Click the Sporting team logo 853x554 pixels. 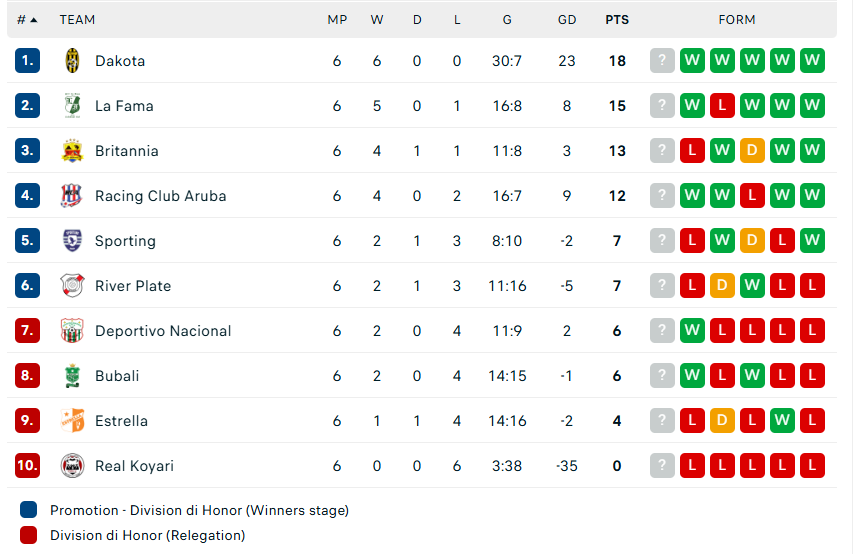point(72,241)
